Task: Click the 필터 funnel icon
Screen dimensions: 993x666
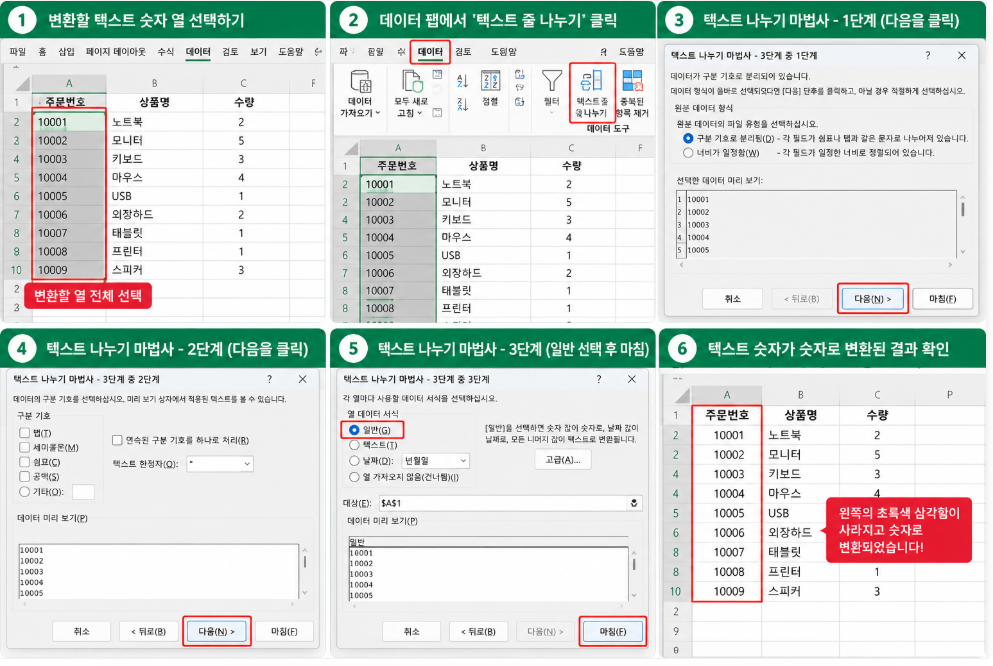Action: (552, 81)
